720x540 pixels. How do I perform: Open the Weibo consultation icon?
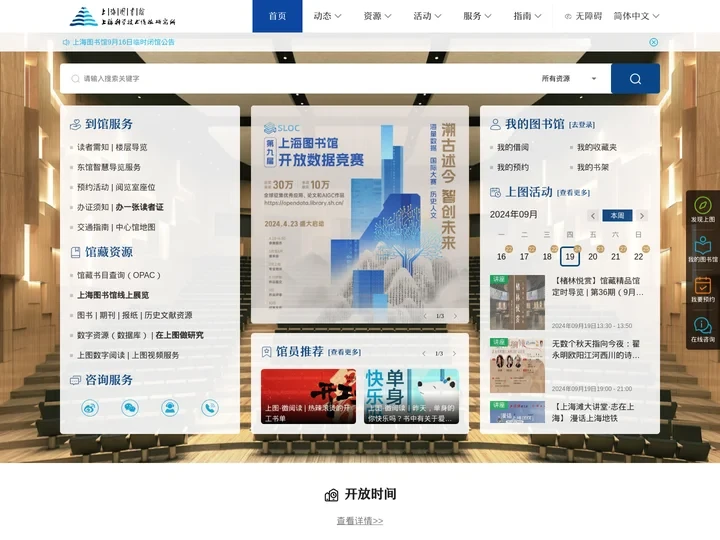pyautogui.click(x=90, y=408)
